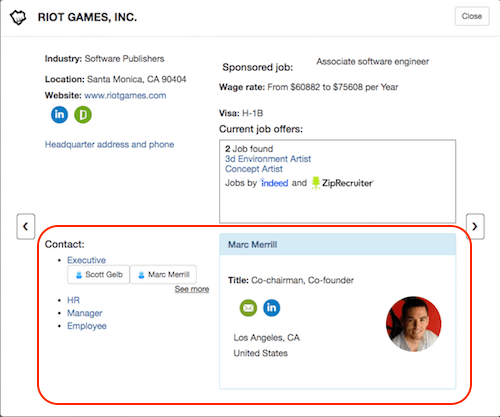Select Marc Merrill contact button

pos(163,275)
